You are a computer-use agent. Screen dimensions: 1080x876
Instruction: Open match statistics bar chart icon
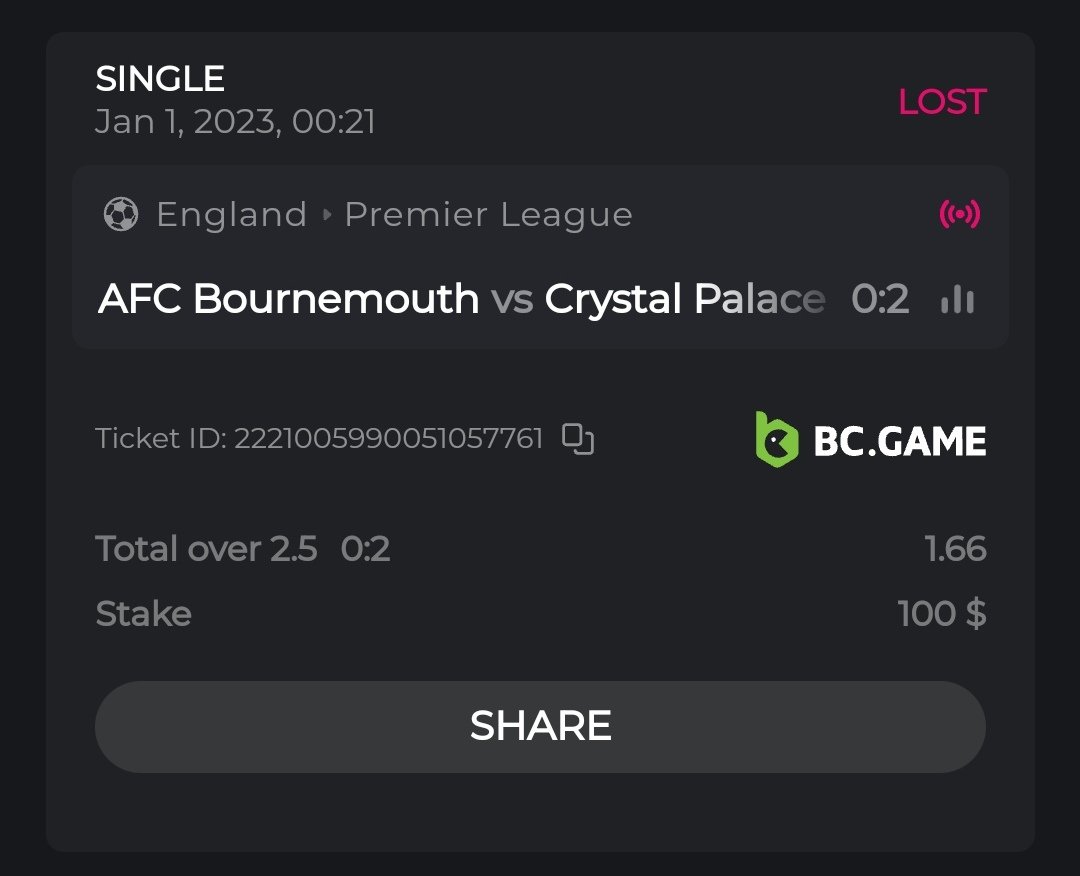tap(957, 299)
